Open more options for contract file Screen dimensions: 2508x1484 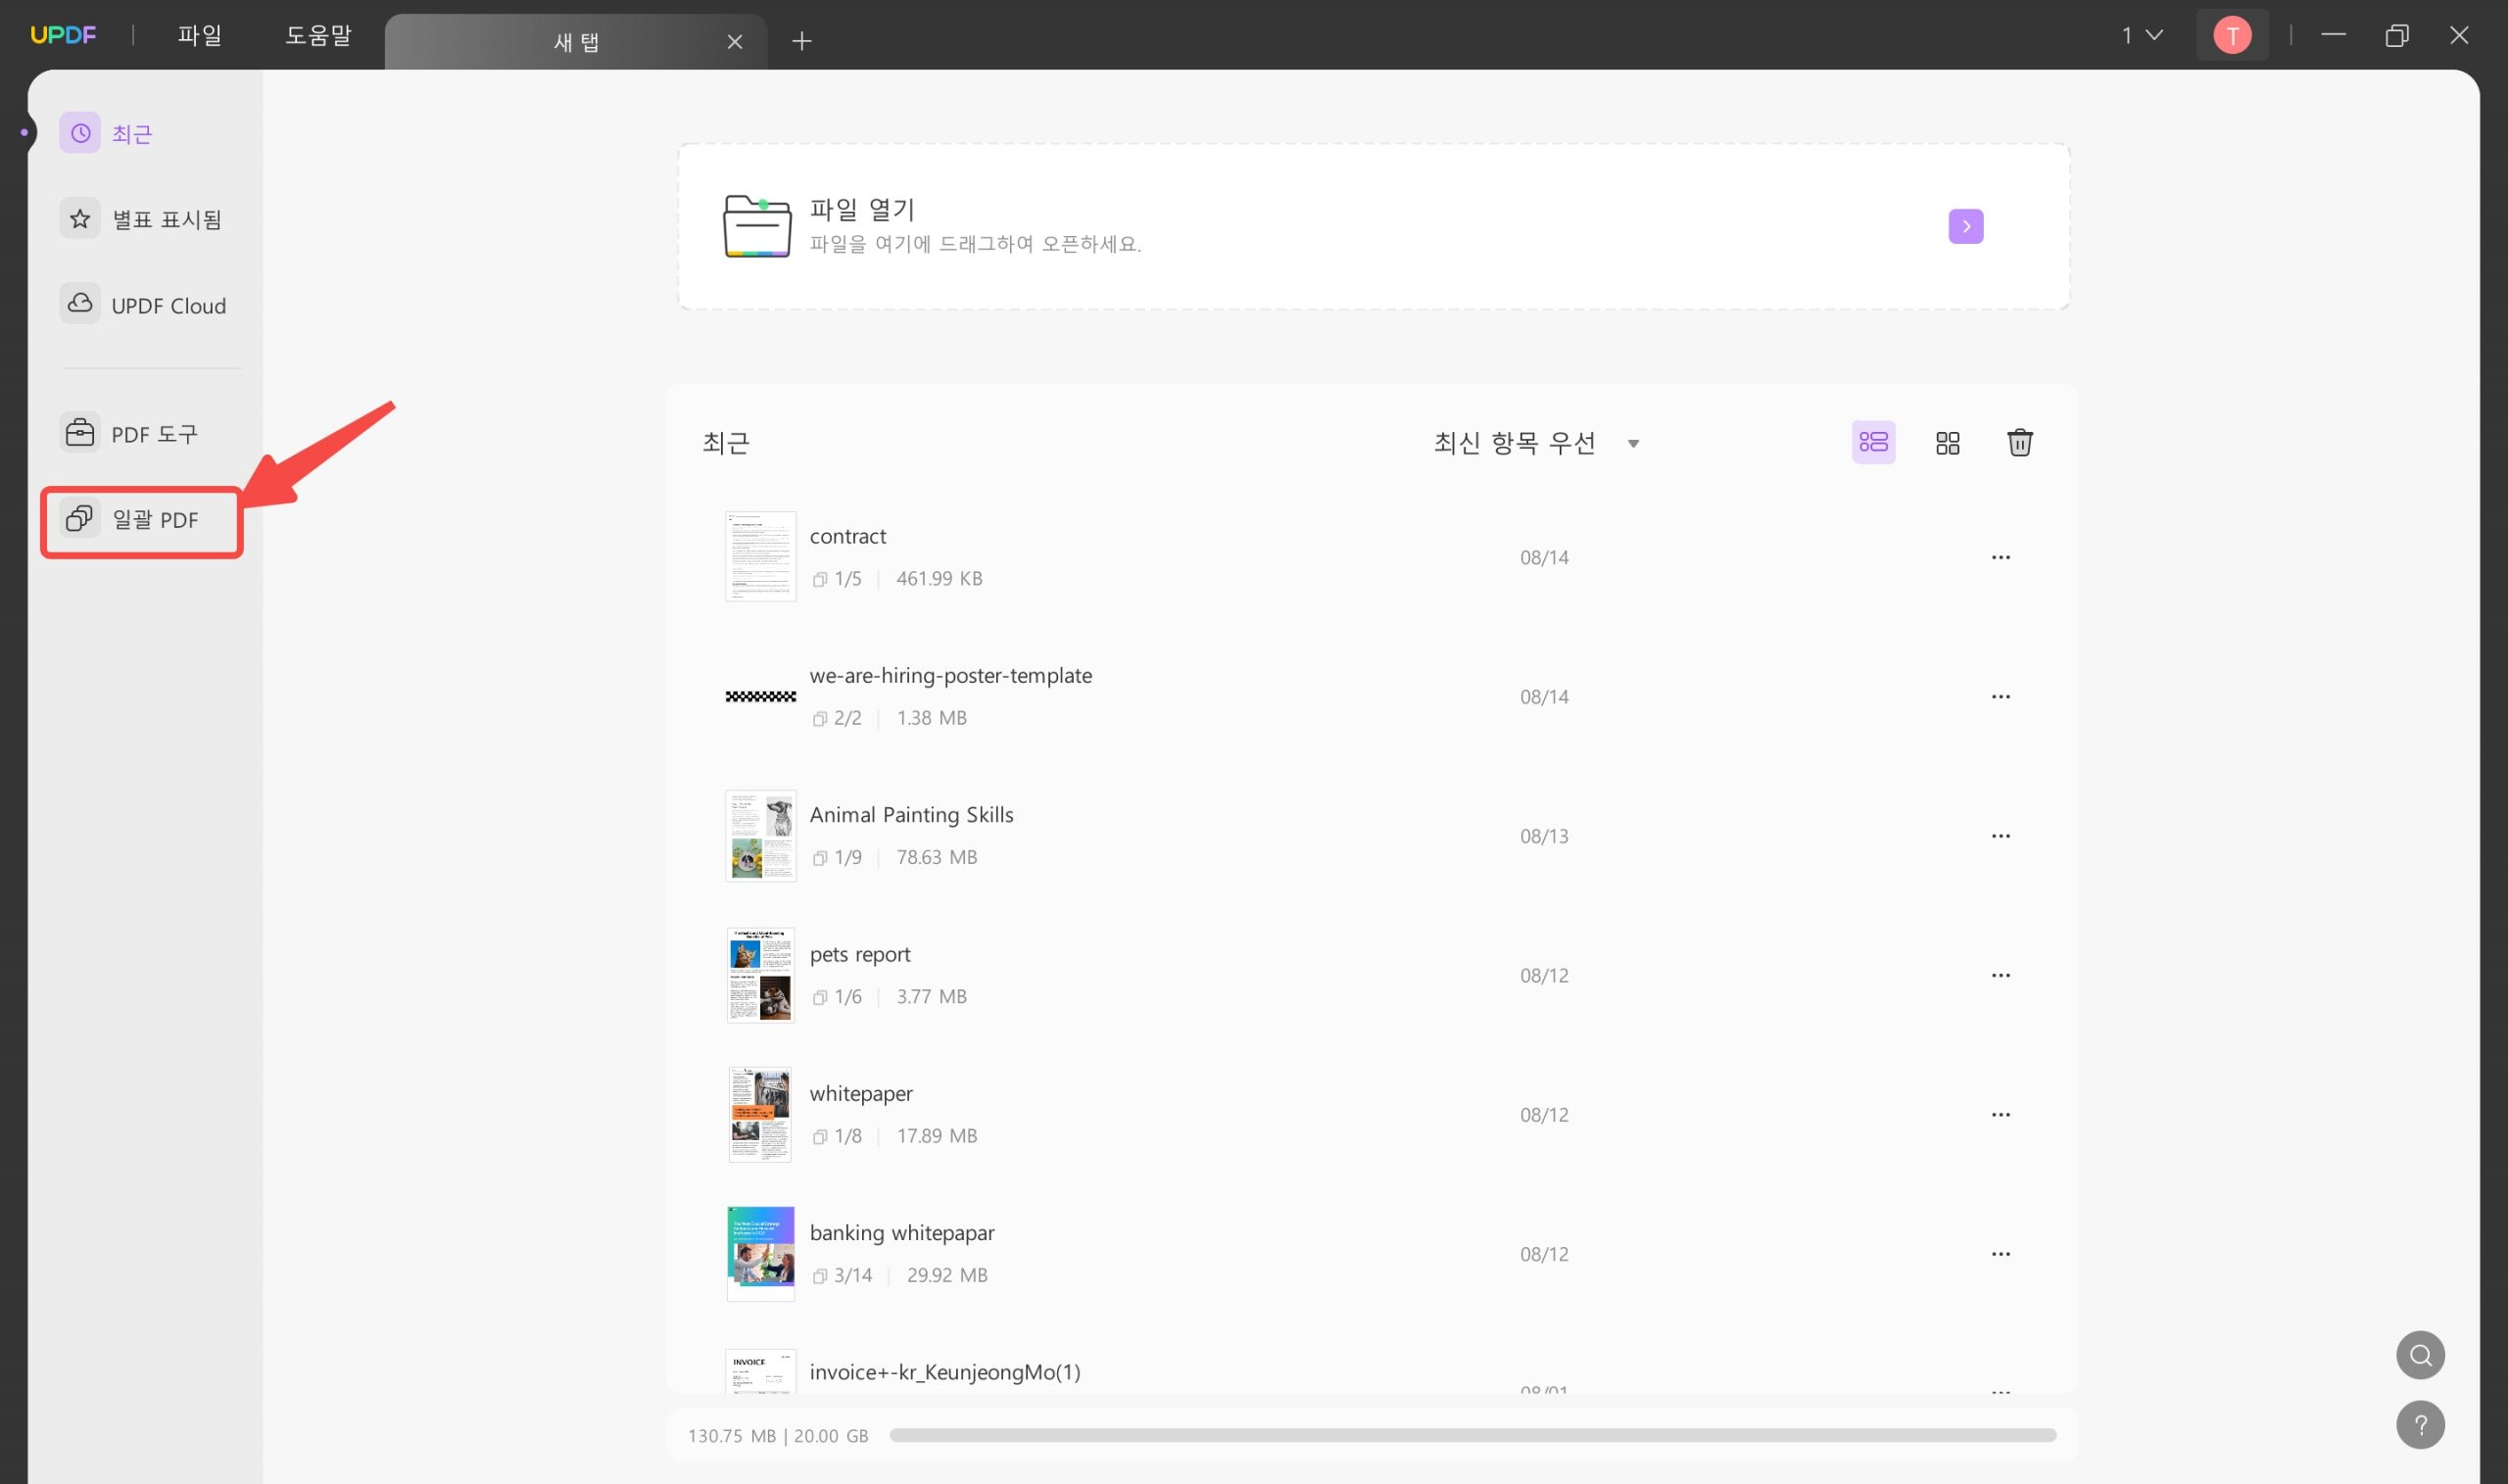point(2000,557)
